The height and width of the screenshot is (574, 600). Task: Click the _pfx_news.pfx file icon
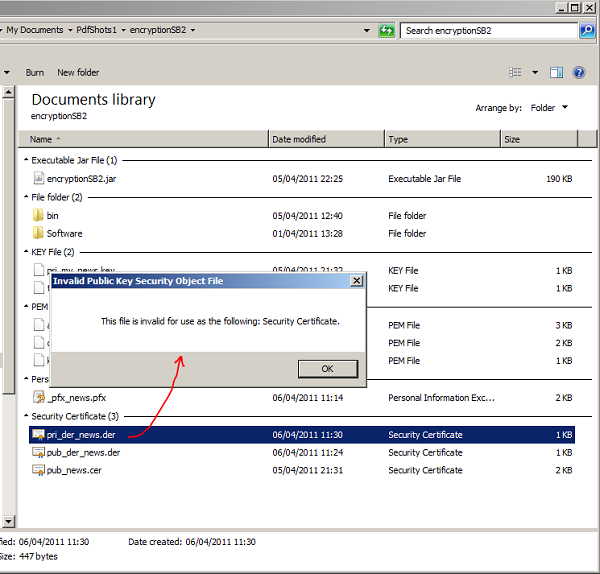tap(39, 397)
